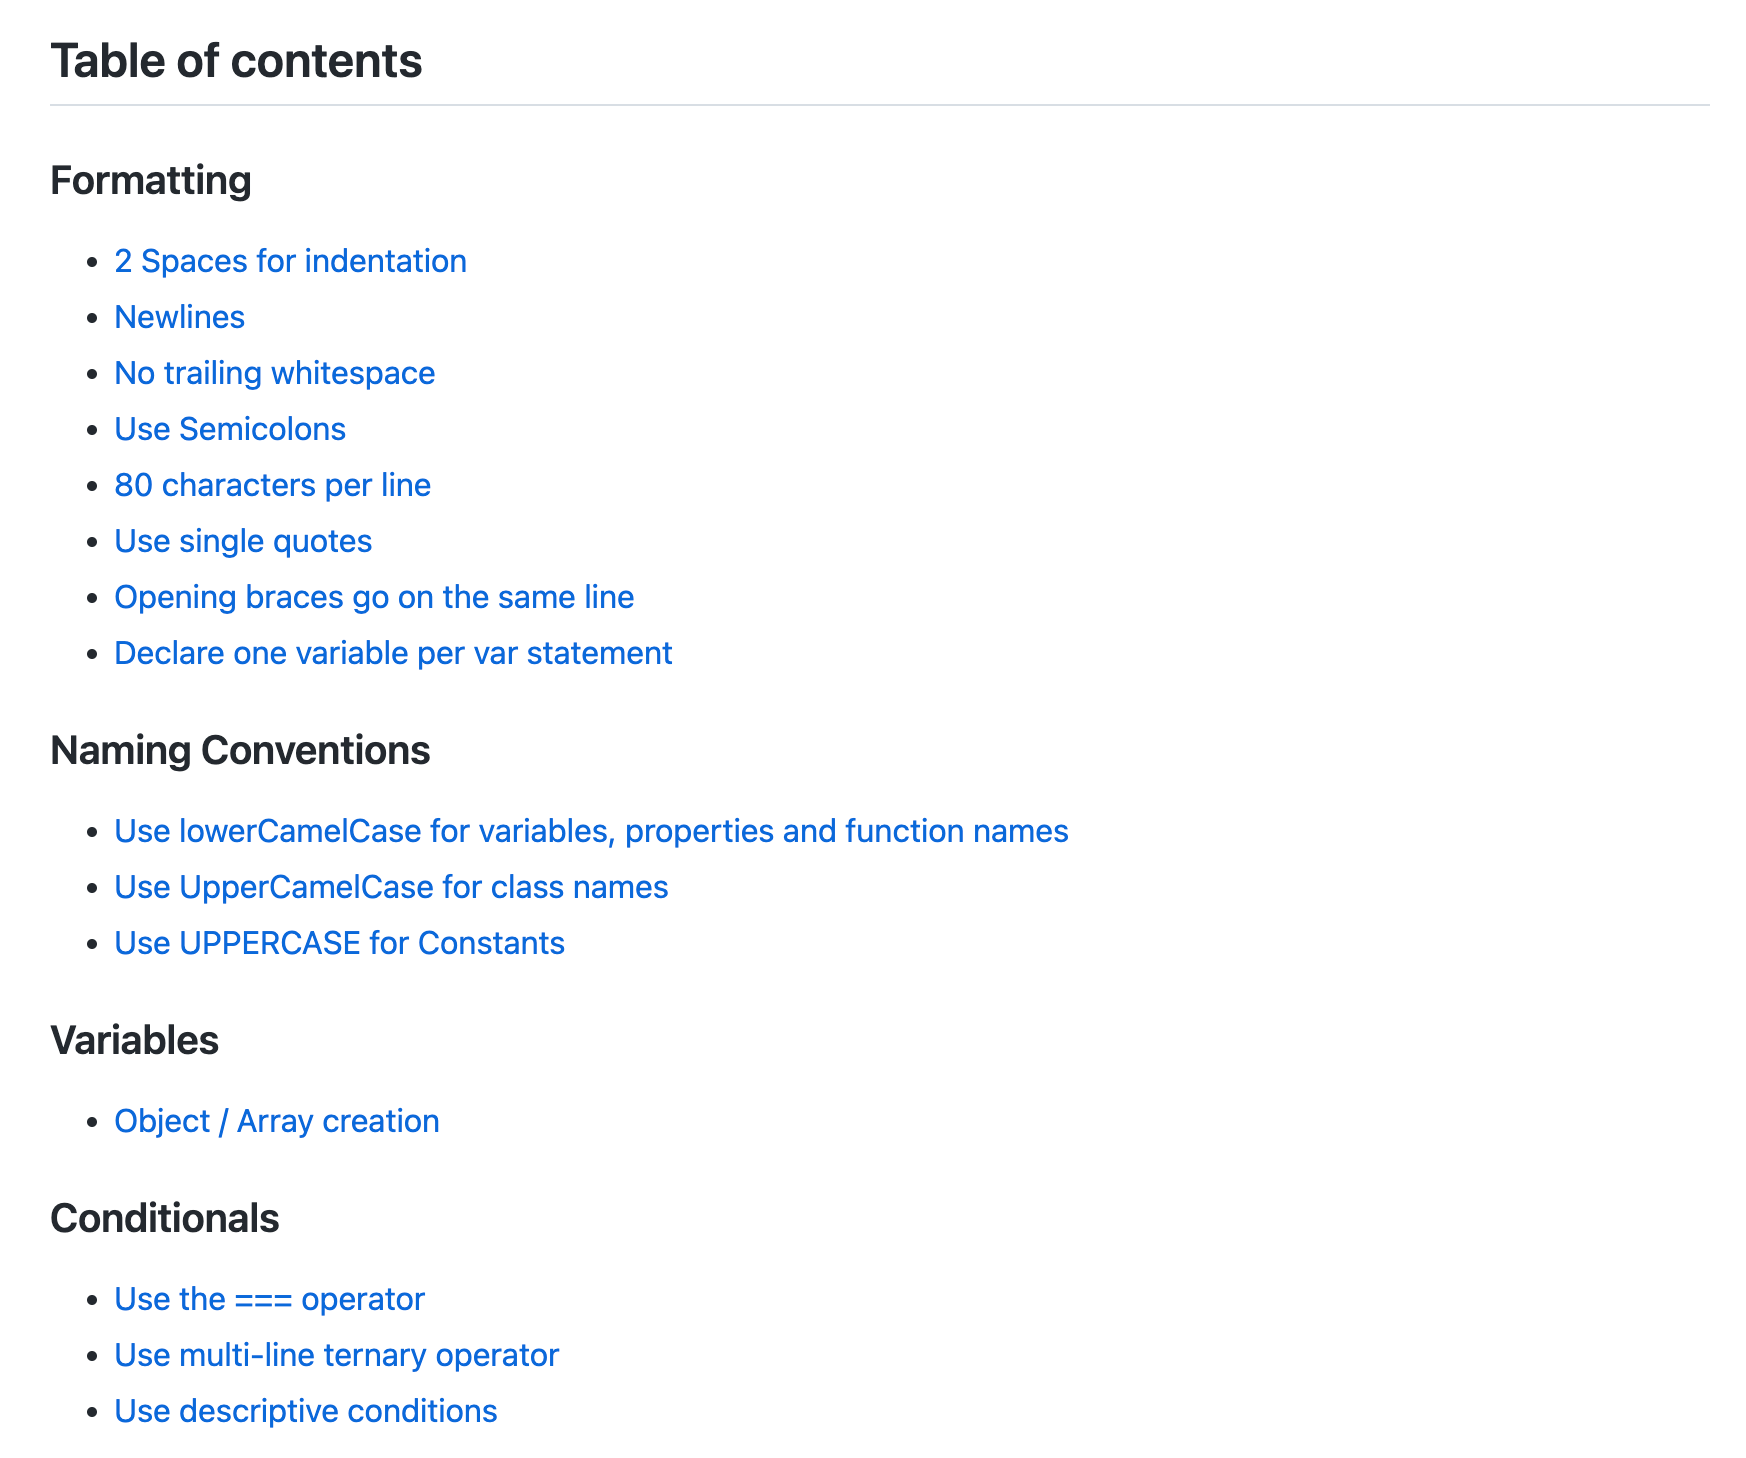
Task: Select the Naming Conventions heading
Action: tap(240, 751)
